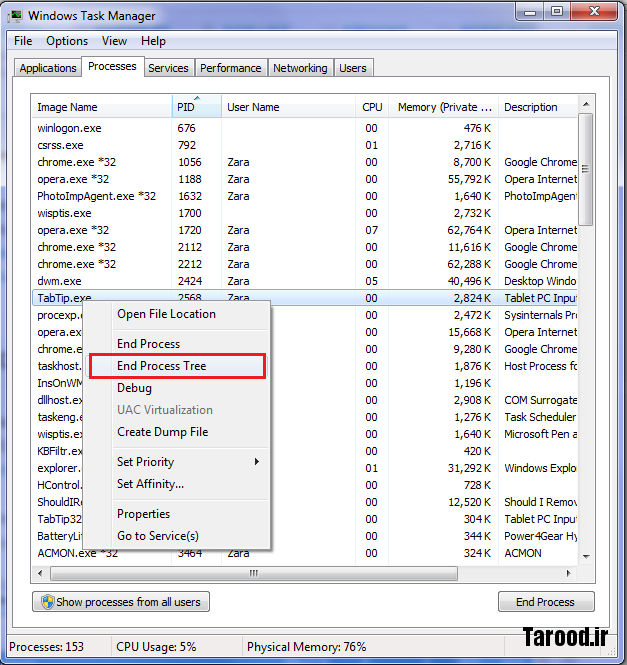Image resolution: width=627 pixels, height=665 pixels.
Task: Click Processes: 153 in status bar
Action: click(x=47, y=647)
